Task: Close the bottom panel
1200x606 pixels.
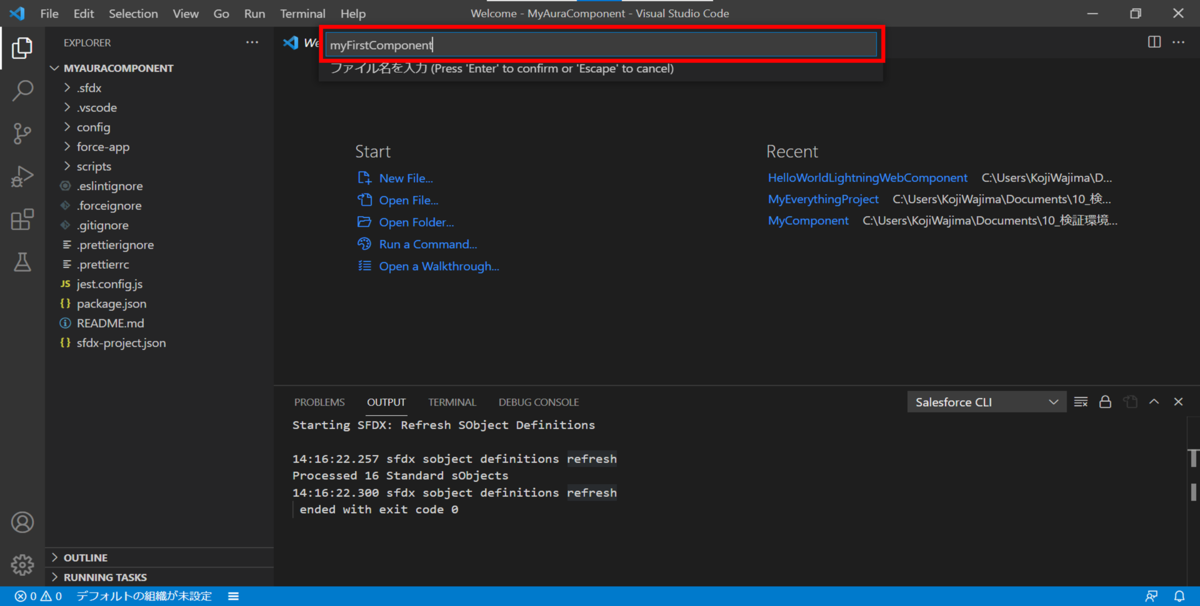Action: pos(1178,402)
